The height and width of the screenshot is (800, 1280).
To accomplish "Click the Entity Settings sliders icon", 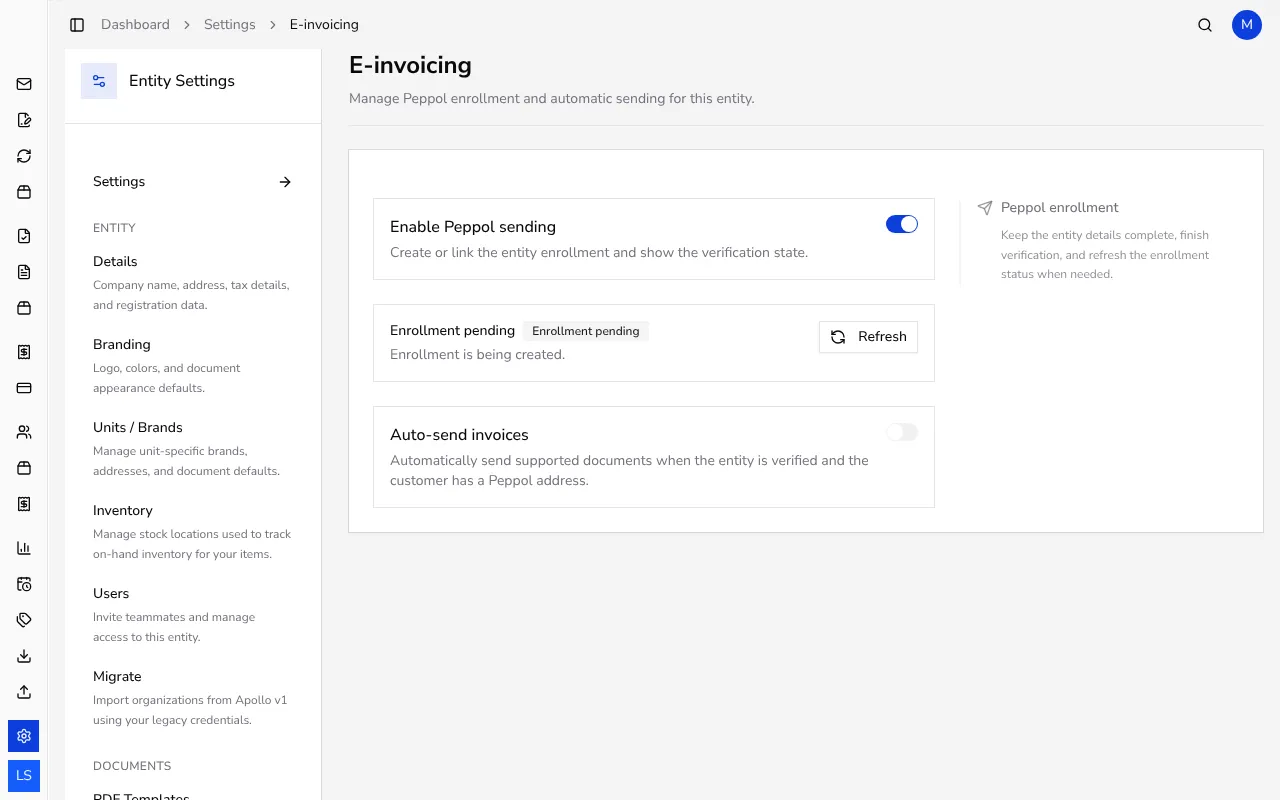I will 99,81.
